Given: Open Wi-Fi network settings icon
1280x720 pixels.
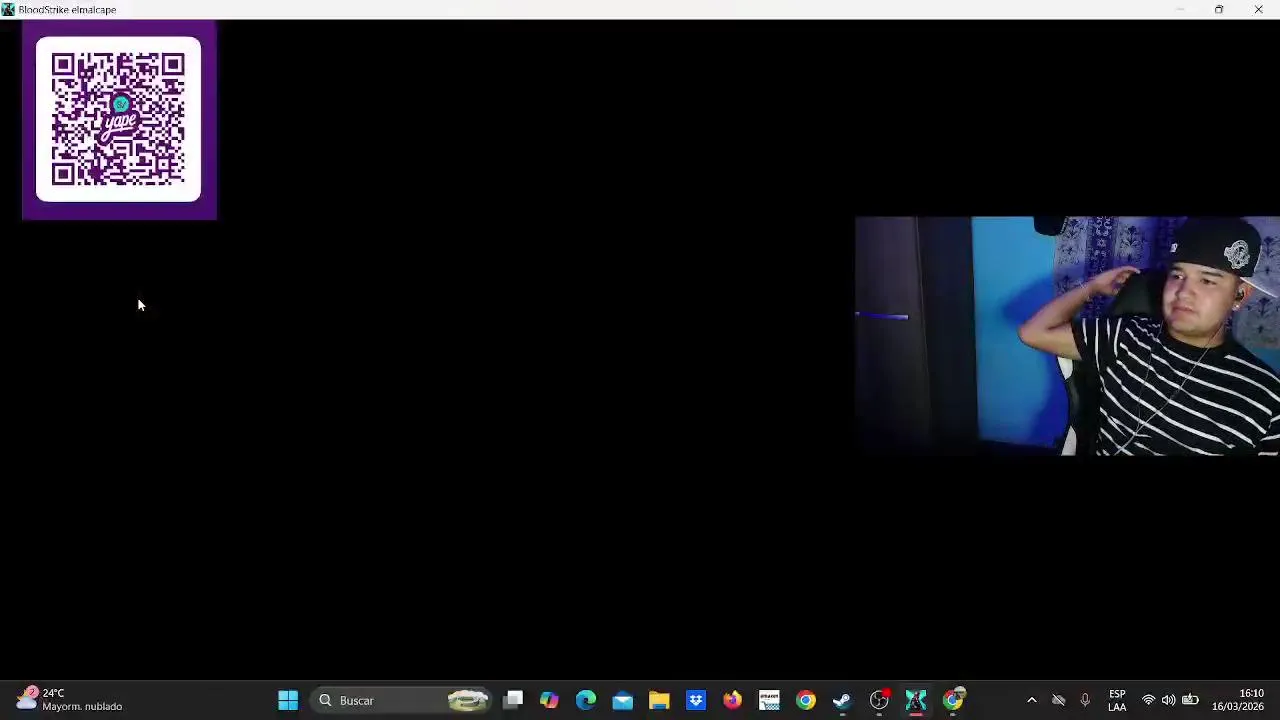Looking at the screenshot, I should [x=1148, y=700].
